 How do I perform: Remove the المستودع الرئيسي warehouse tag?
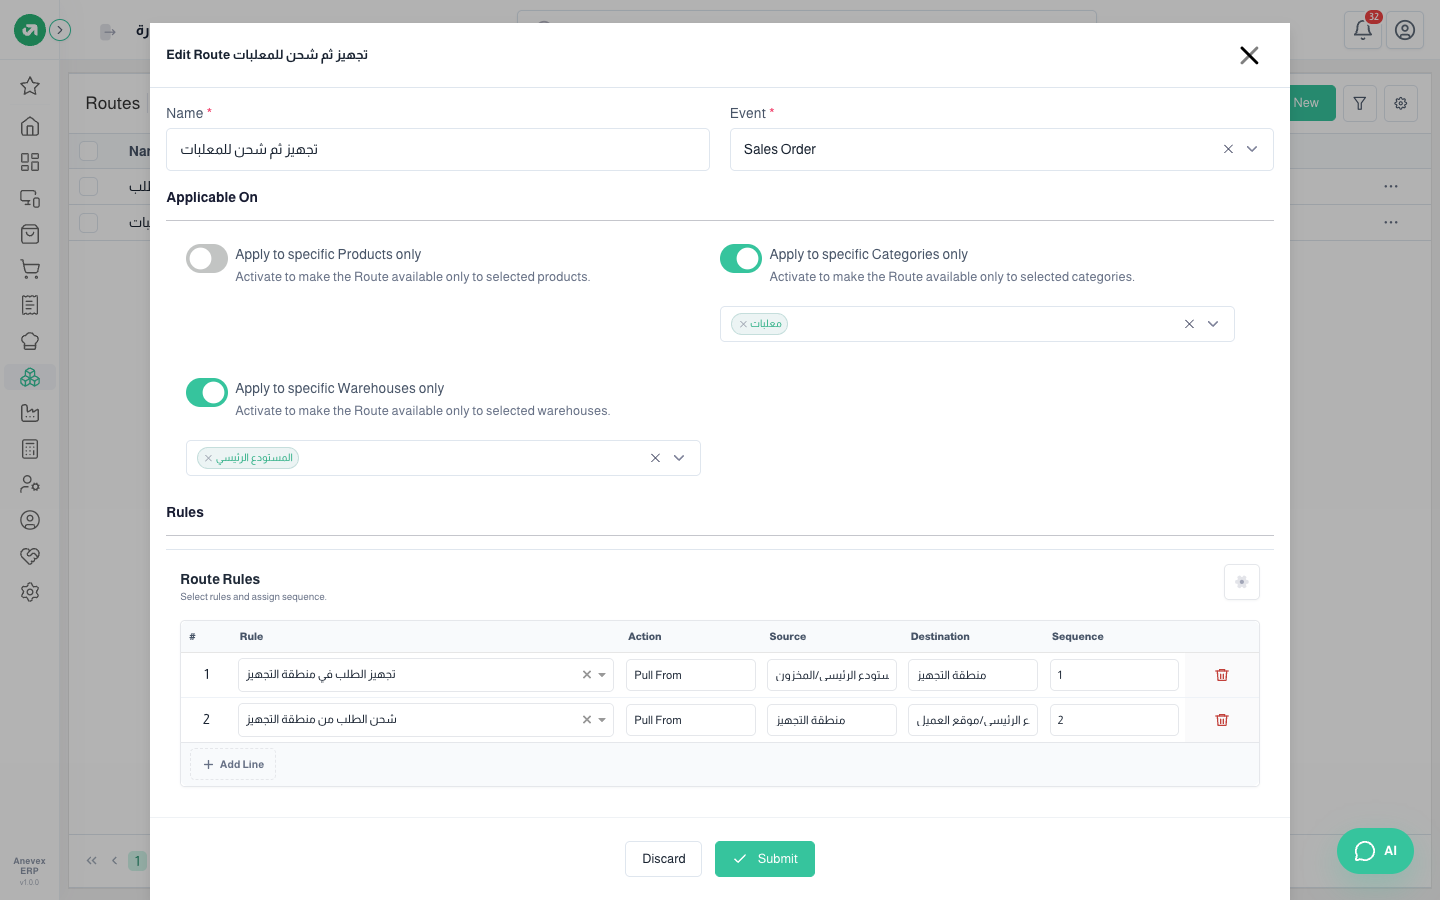click(x=208, y=458)
